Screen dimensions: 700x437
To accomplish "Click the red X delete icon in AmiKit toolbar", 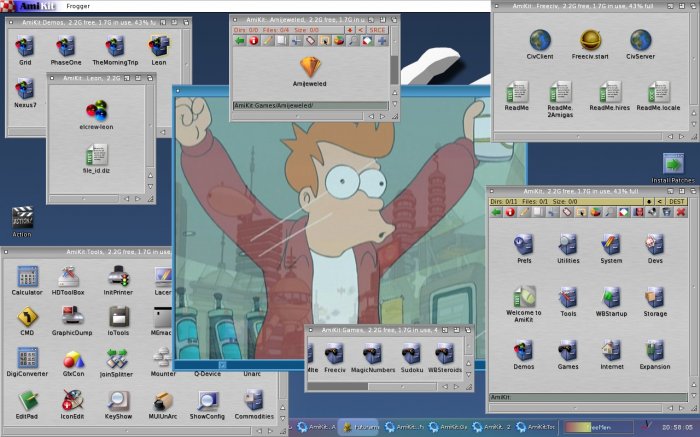I will pos(681,212).
